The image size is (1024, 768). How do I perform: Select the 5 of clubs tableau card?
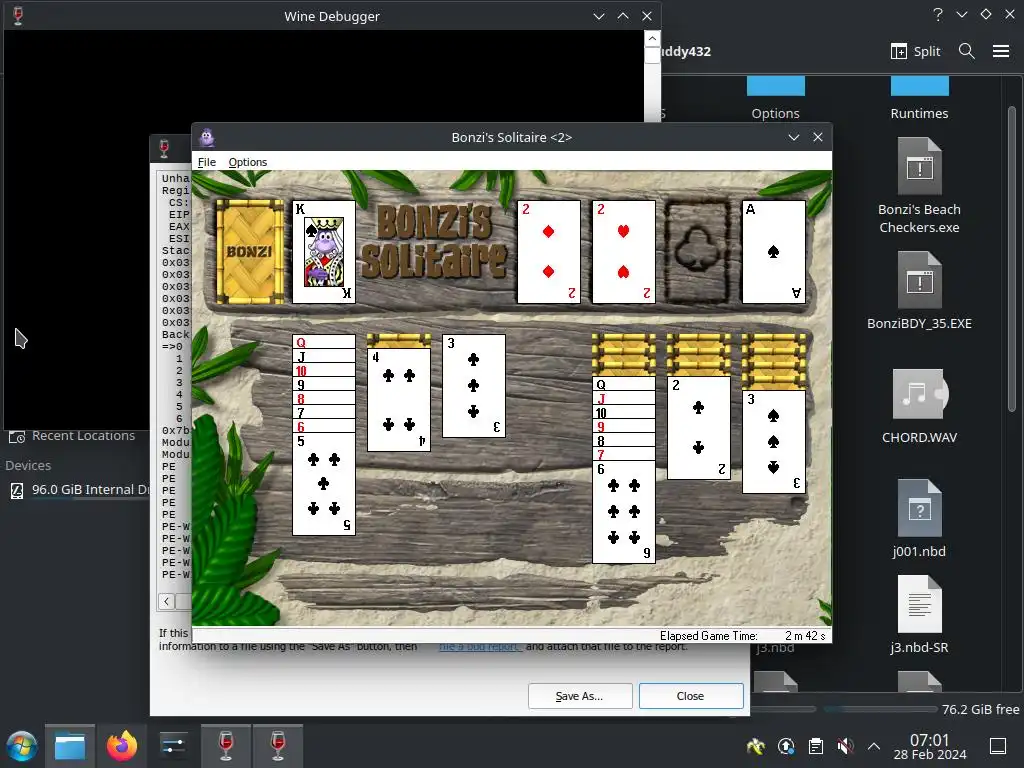(x=324, y=484)
